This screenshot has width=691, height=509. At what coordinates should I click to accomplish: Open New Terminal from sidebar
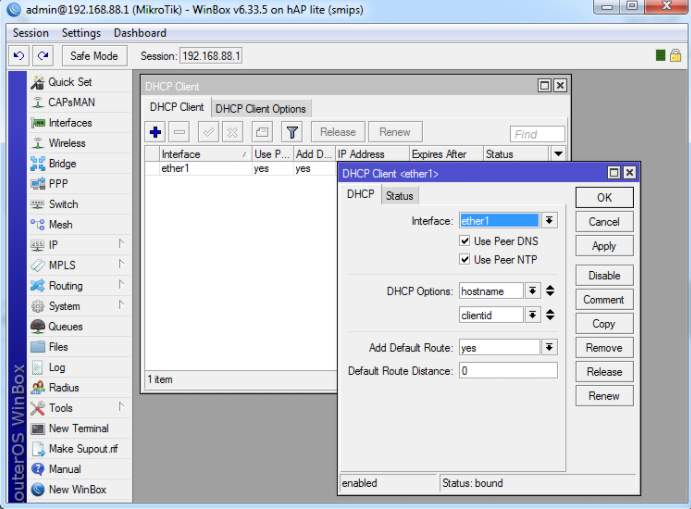coord(78,428)
